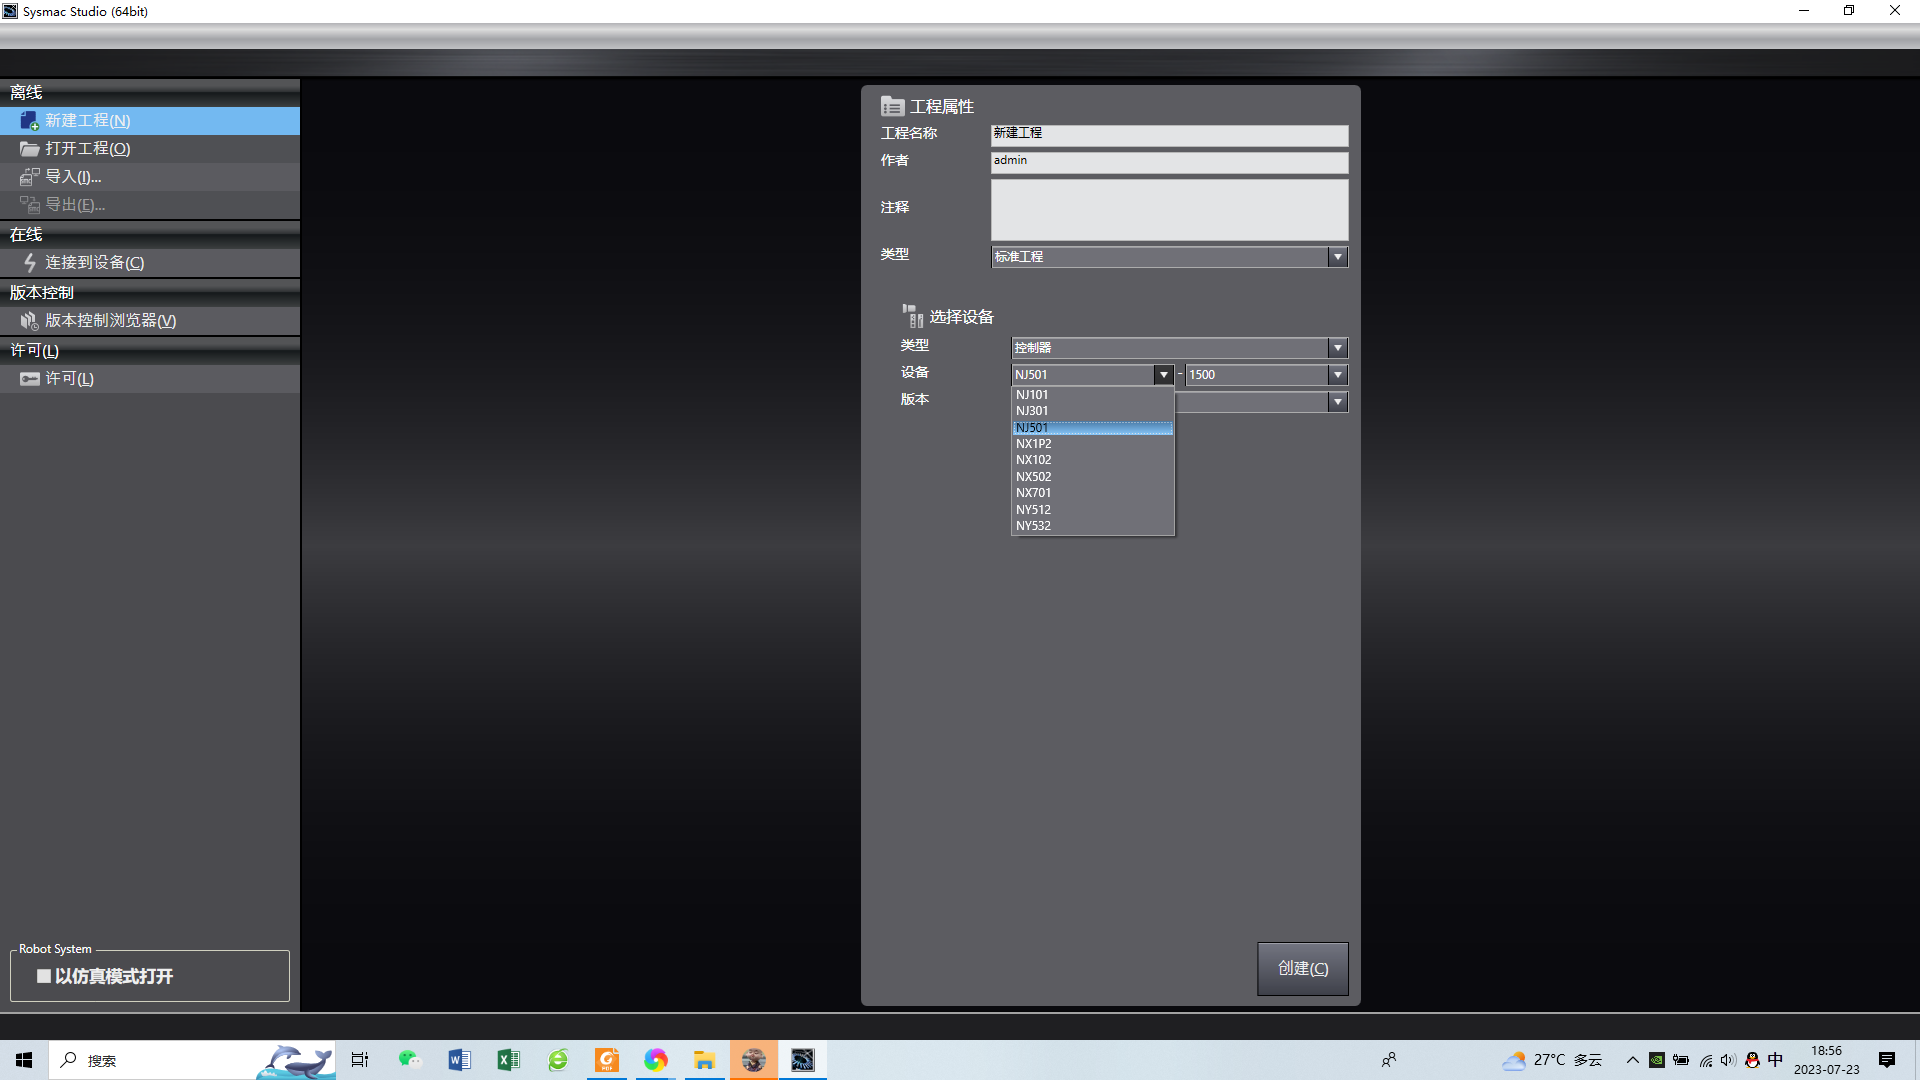The height and width of the screenshot is (1080, 1920).
Task: Collapse the NJ501 device dropdown arrow
Action: click(x=1163, y=375)
